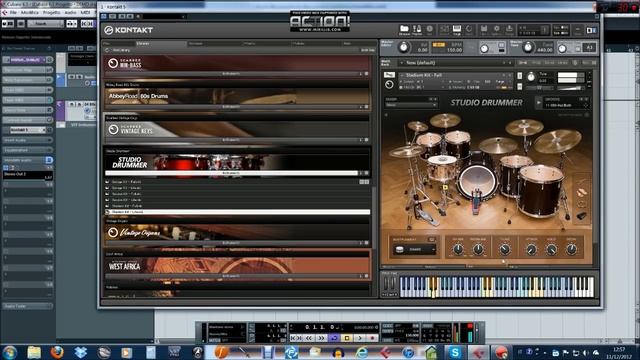Switch to the Files browser tab
The width and height of the screenshot is (640, 360).
pos(118,43)
